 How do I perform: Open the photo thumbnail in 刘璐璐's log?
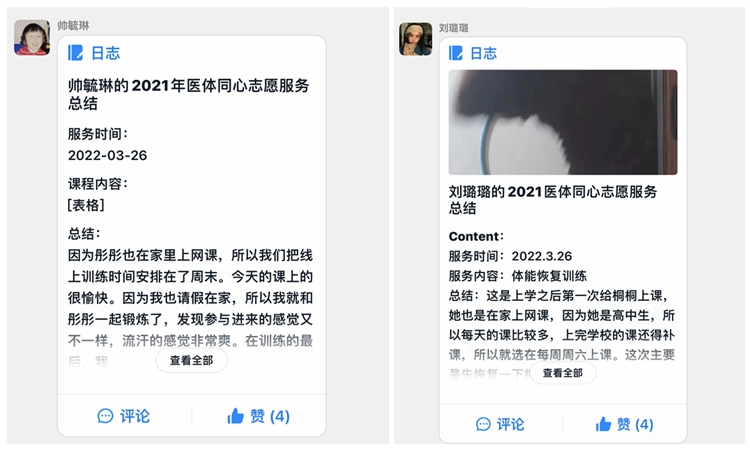[563, 122]
